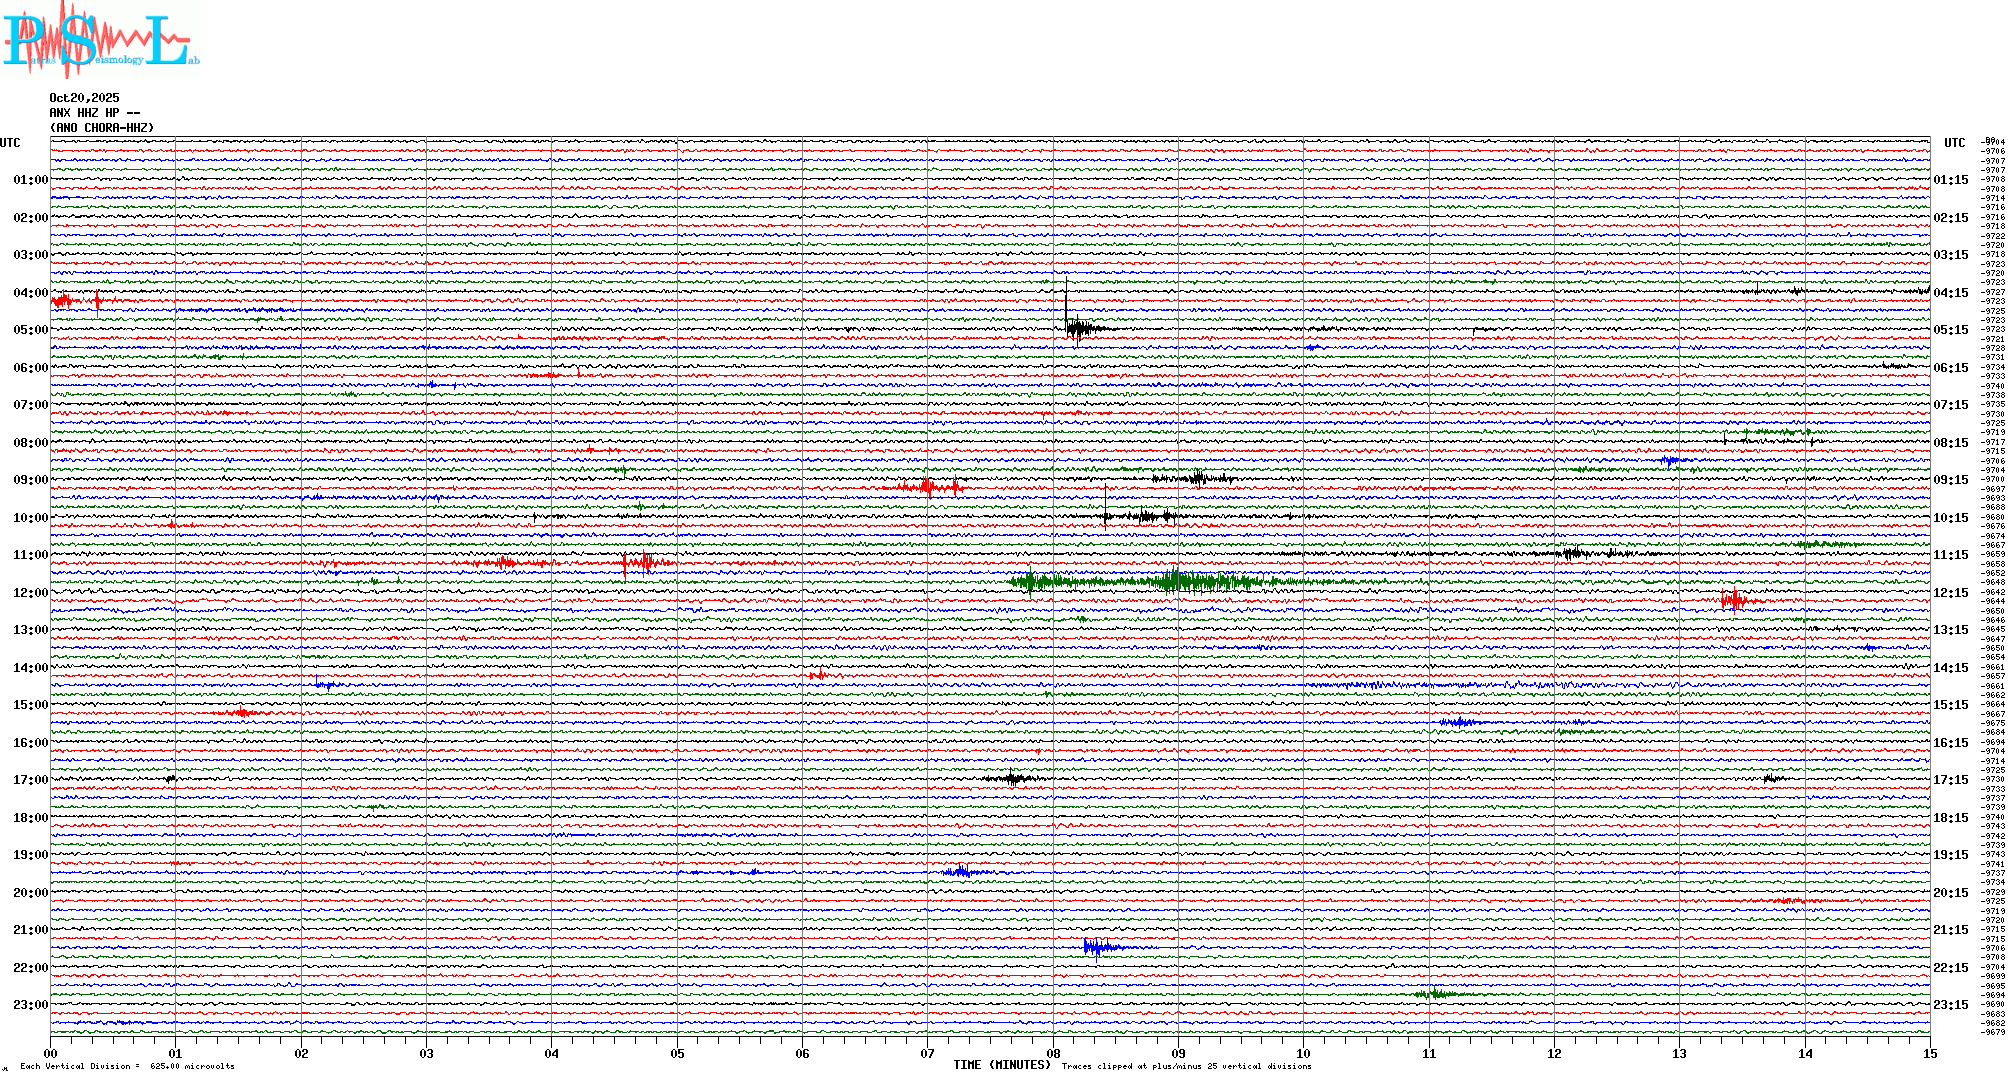Click the PSL seismology lab logo
The image size is (2010, 1080).
tap(100, 40)
